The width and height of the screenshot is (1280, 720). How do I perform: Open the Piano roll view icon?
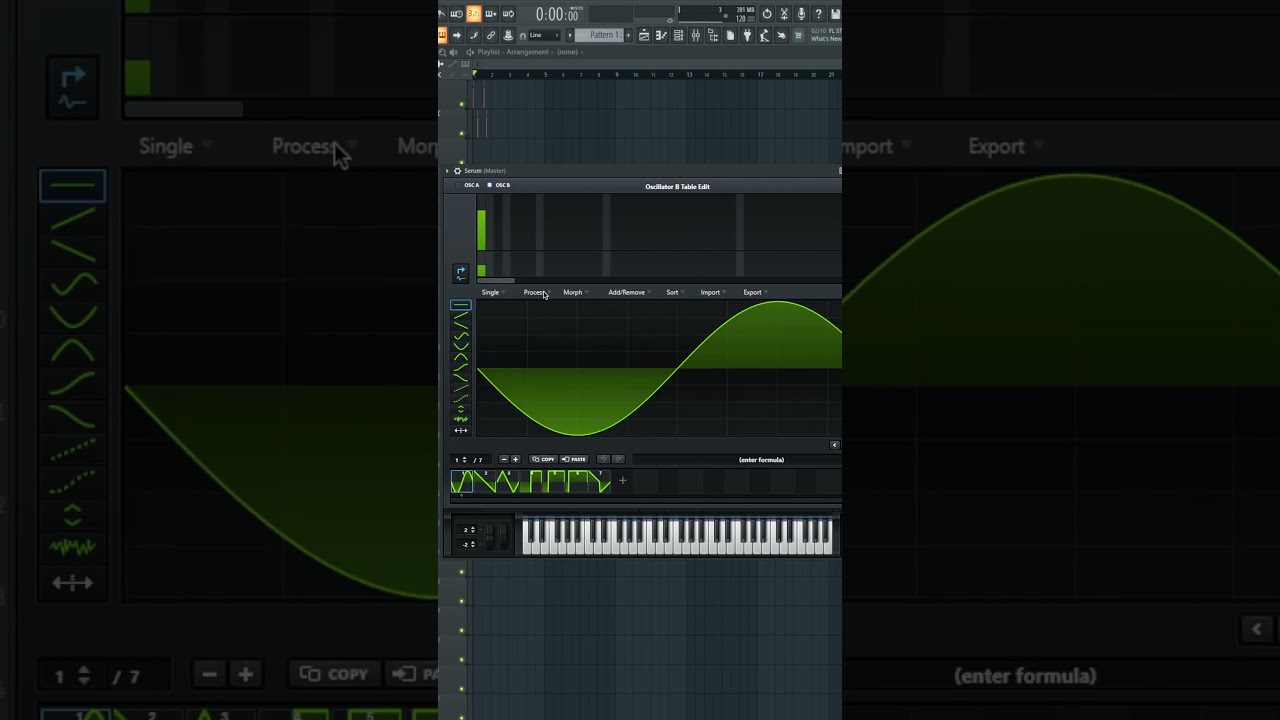point(661,35)
